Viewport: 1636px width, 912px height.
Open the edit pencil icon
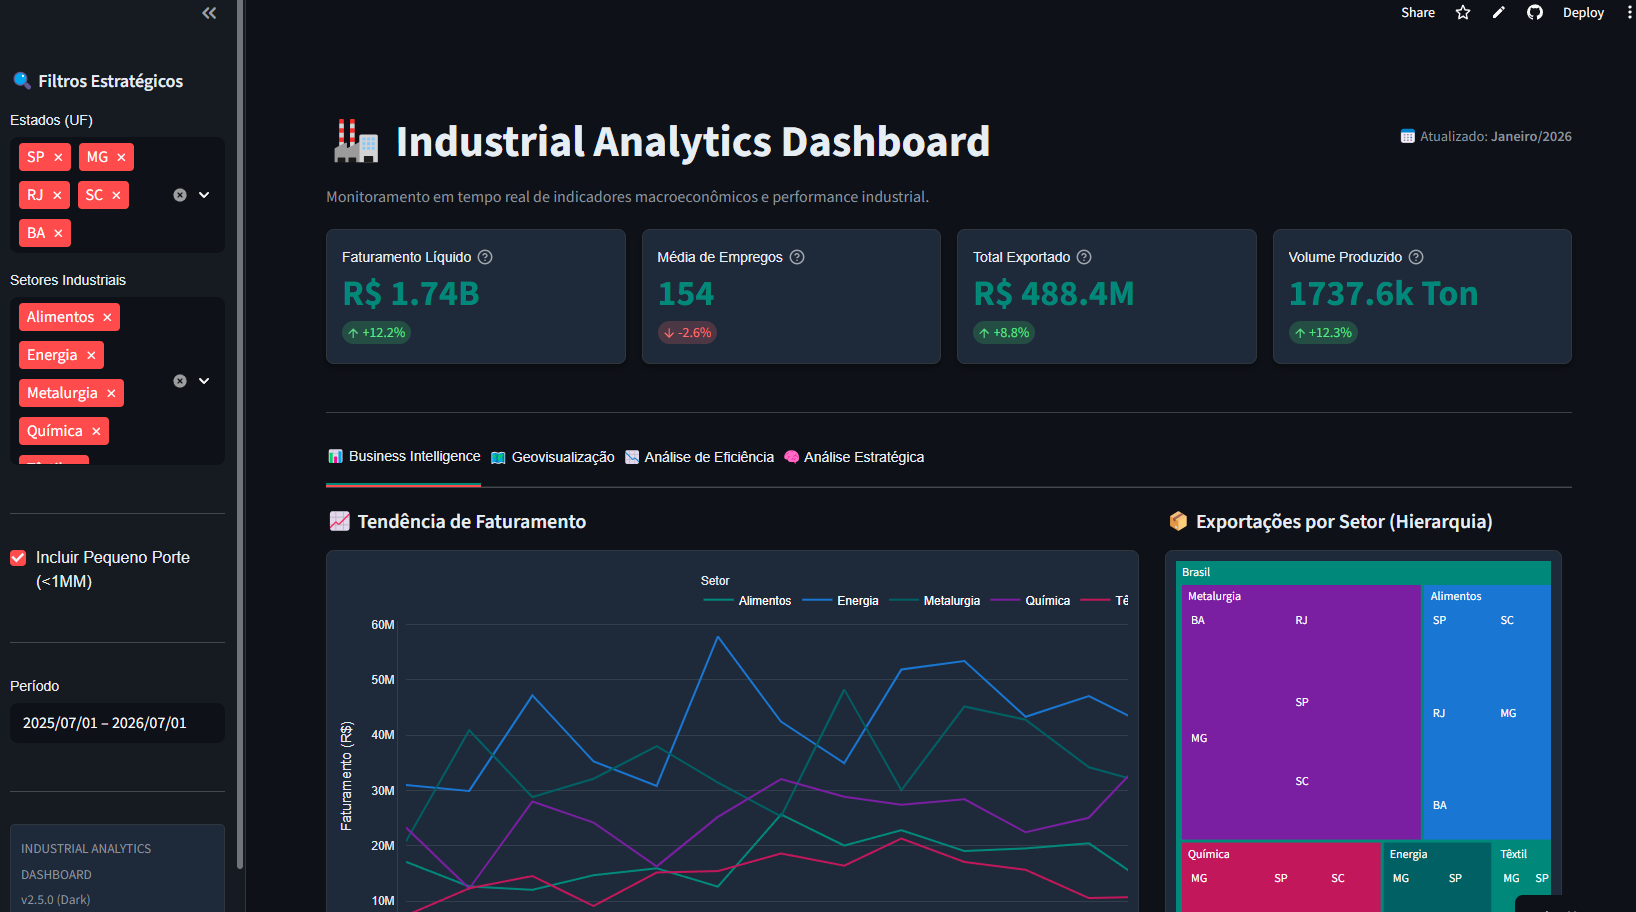click(x=1498, y=13)
